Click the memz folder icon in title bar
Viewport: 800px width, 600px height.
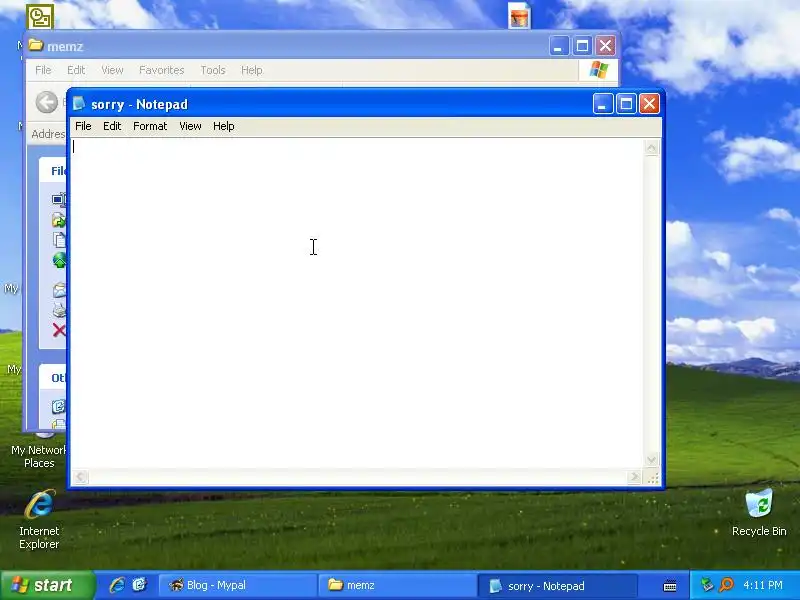click(x=36, y=45)
